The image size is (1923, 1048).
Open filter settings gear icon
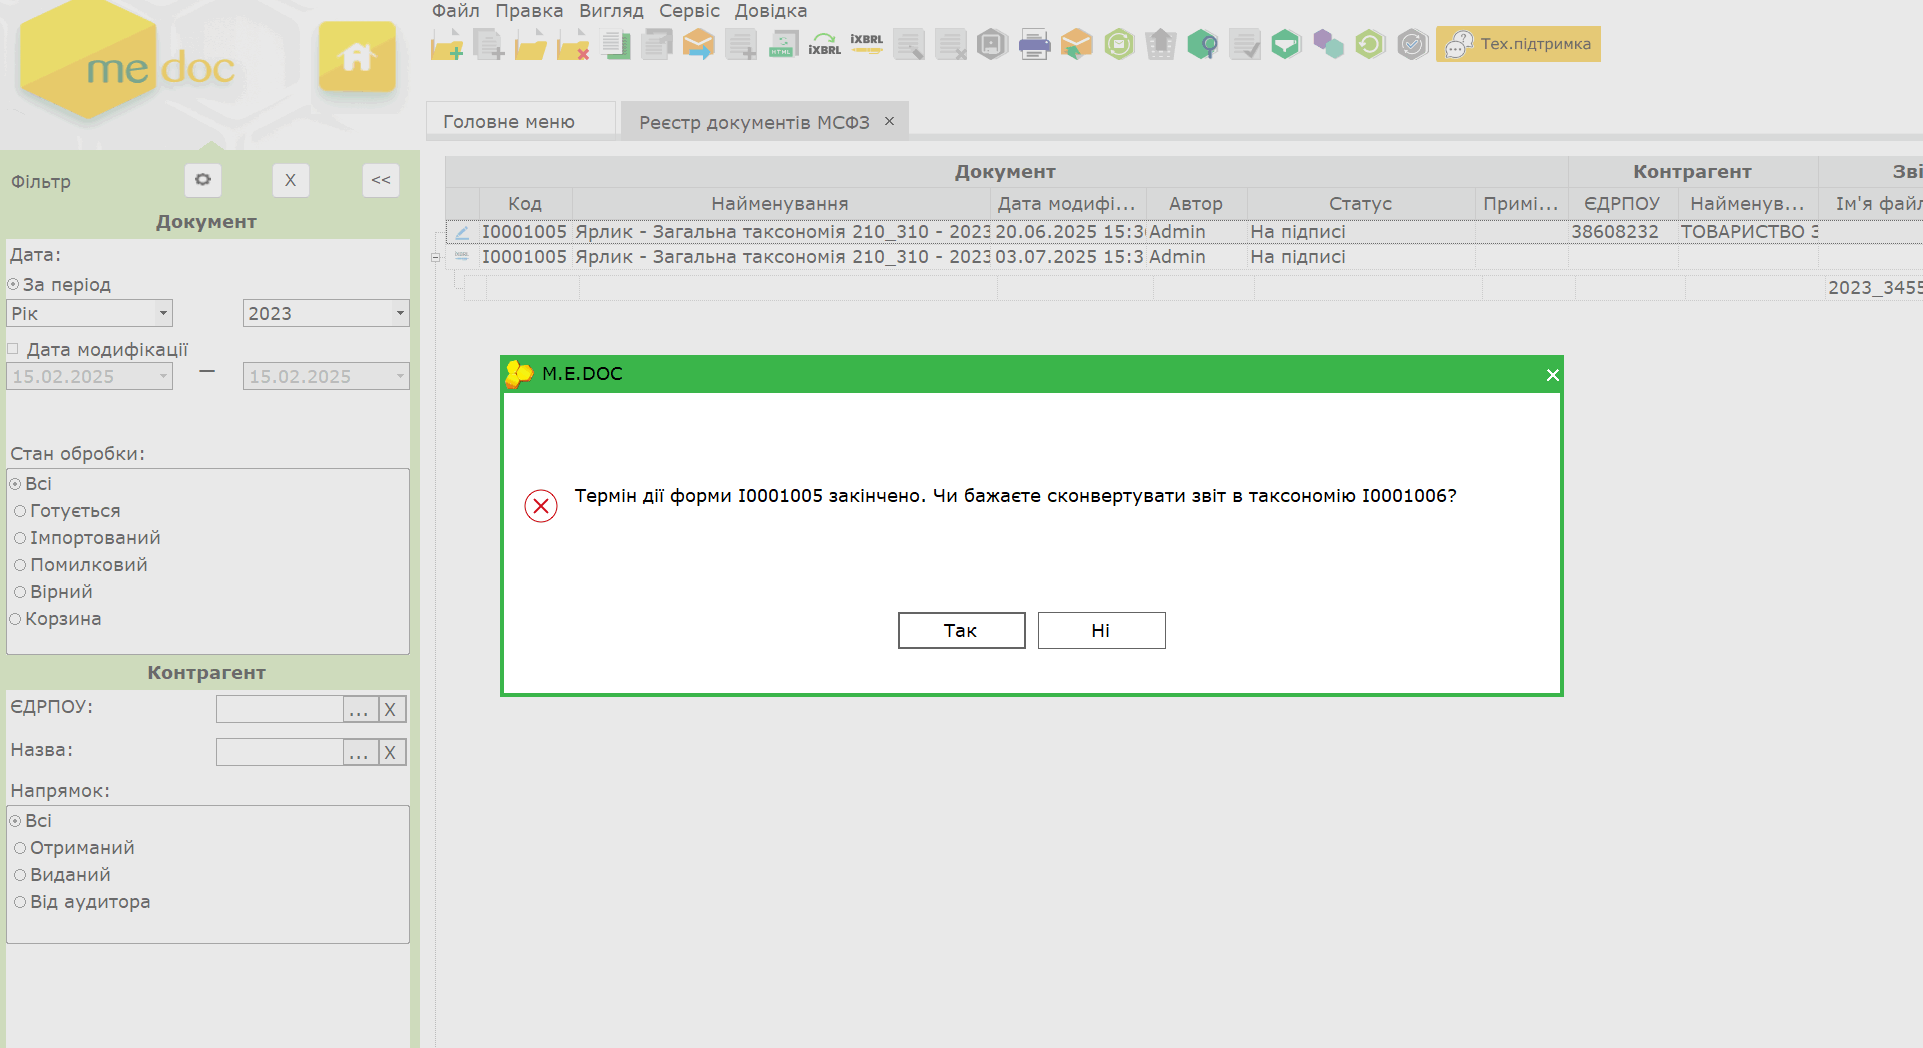[x=203, y=180]
